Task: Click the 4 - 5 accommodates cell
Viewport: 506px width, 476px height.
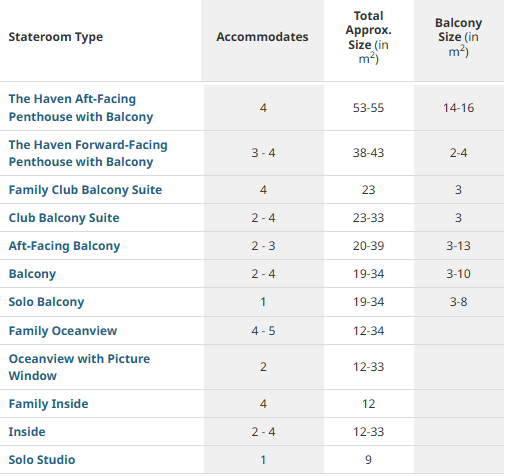Action: (263, 331)
